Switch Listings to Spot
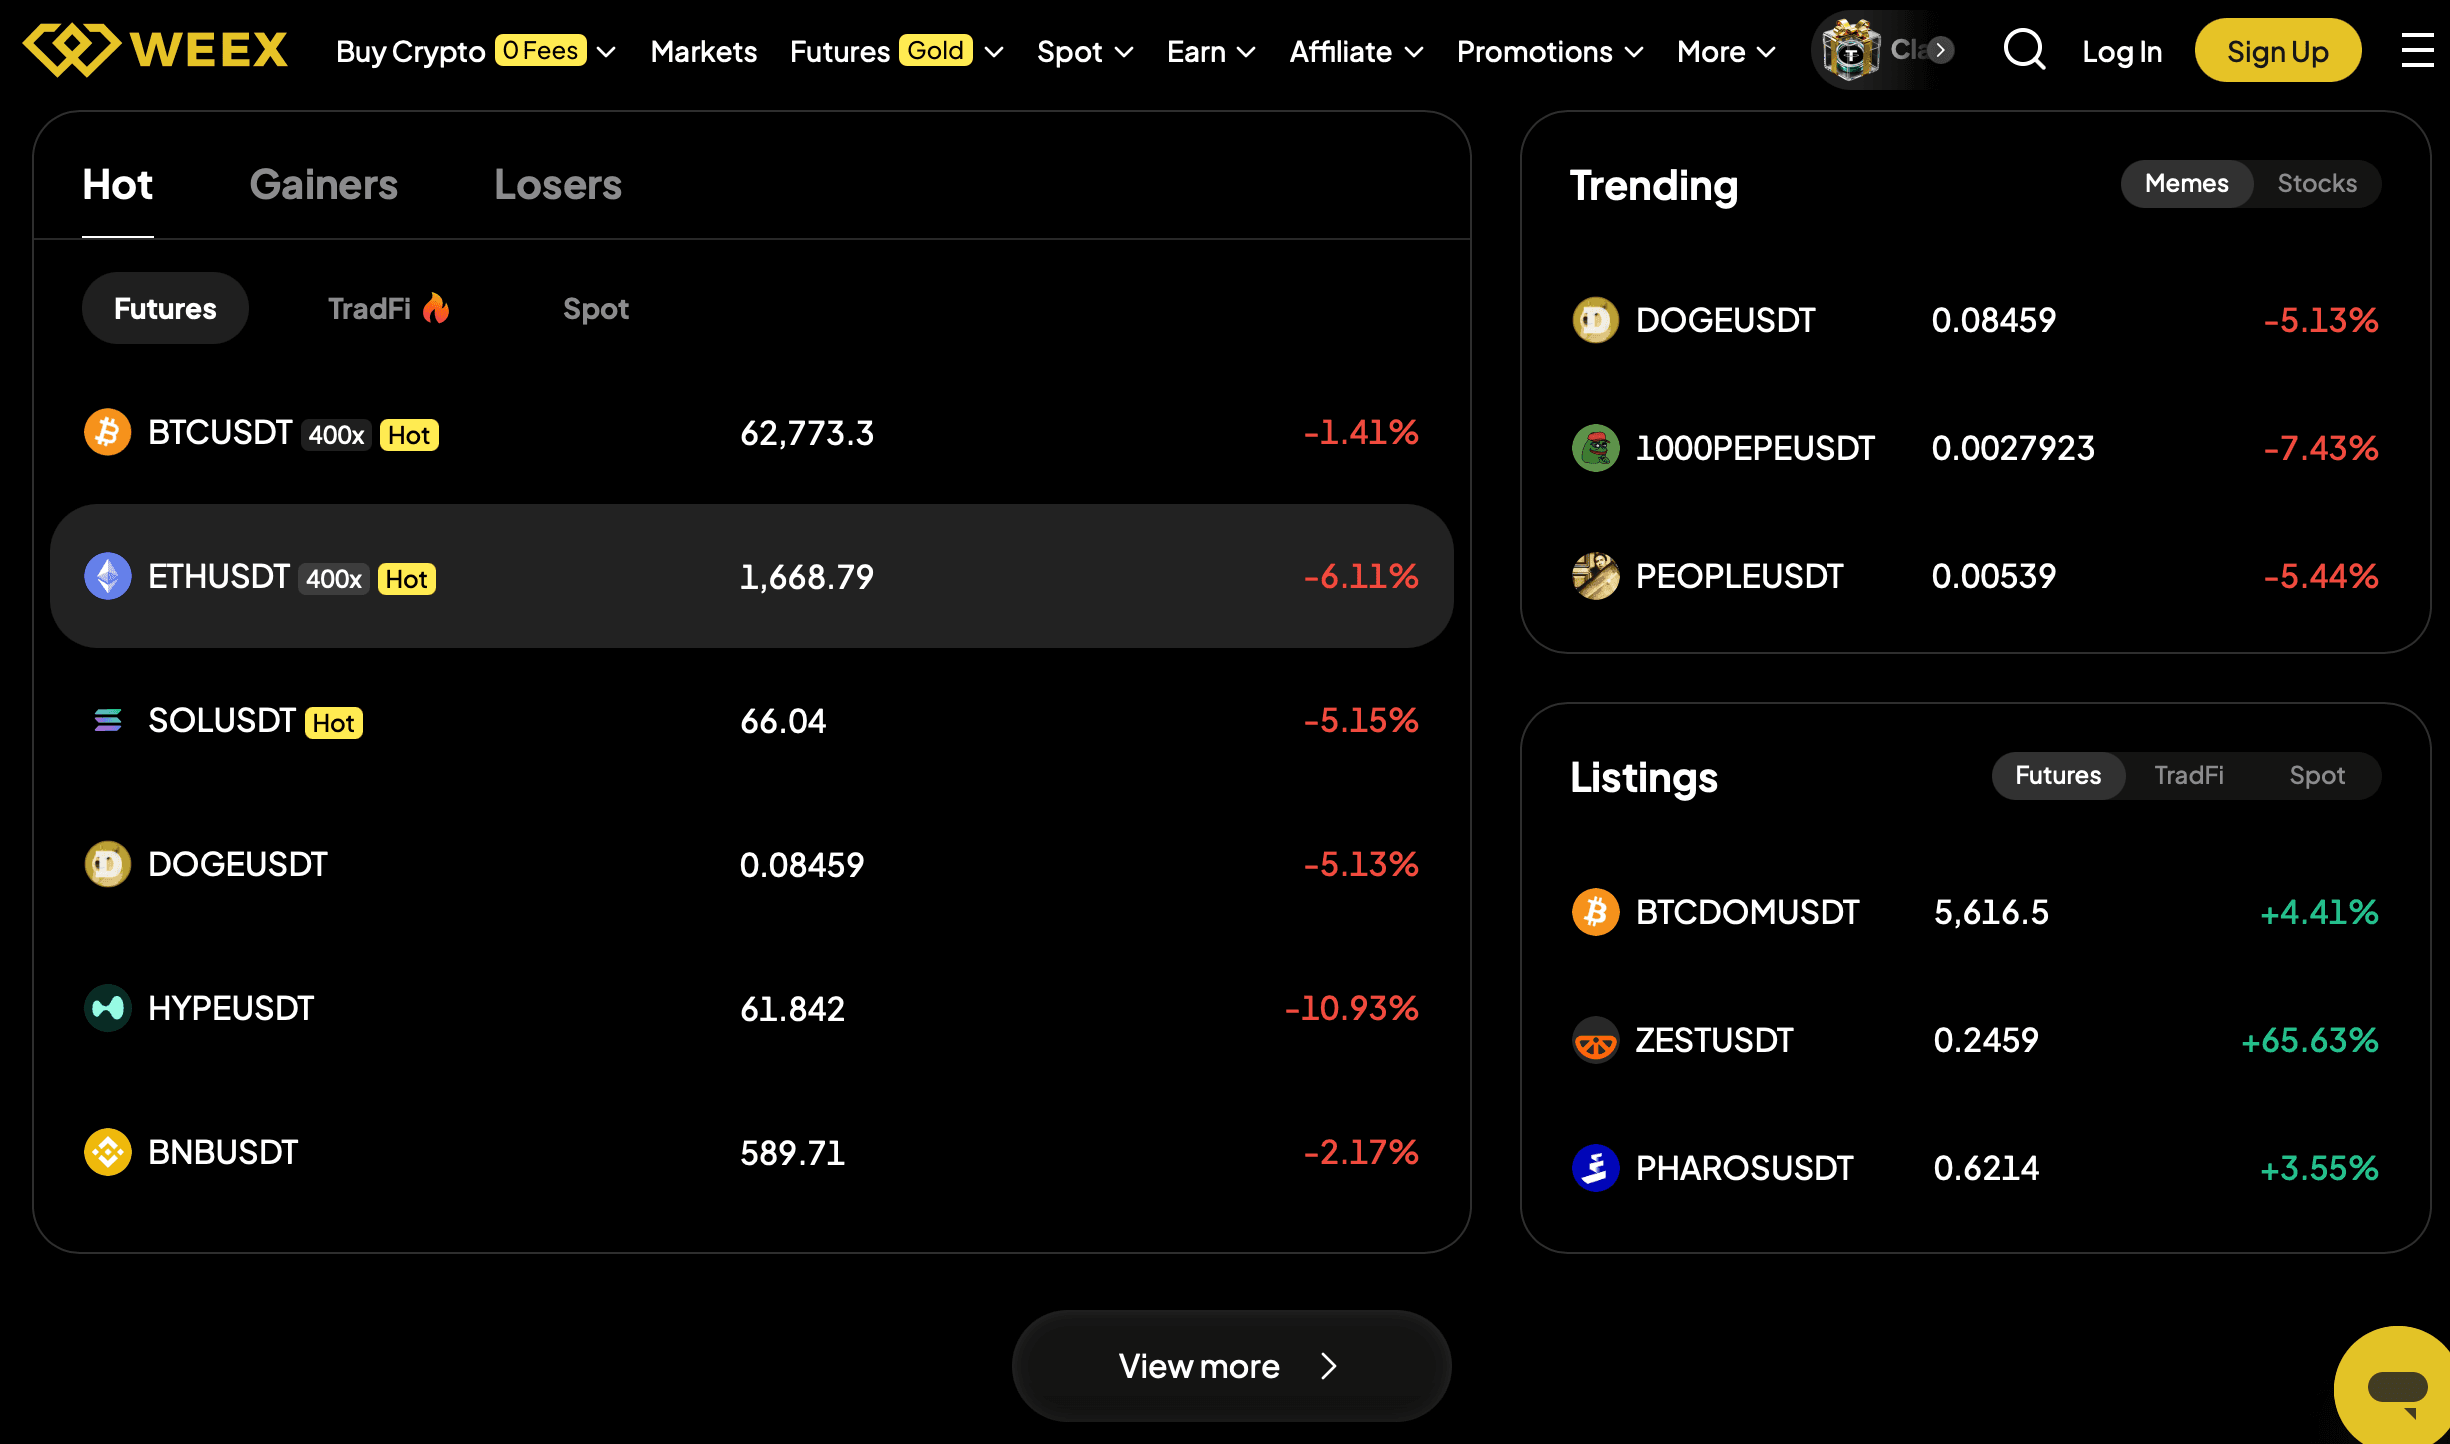 (x=2317, y=776)
